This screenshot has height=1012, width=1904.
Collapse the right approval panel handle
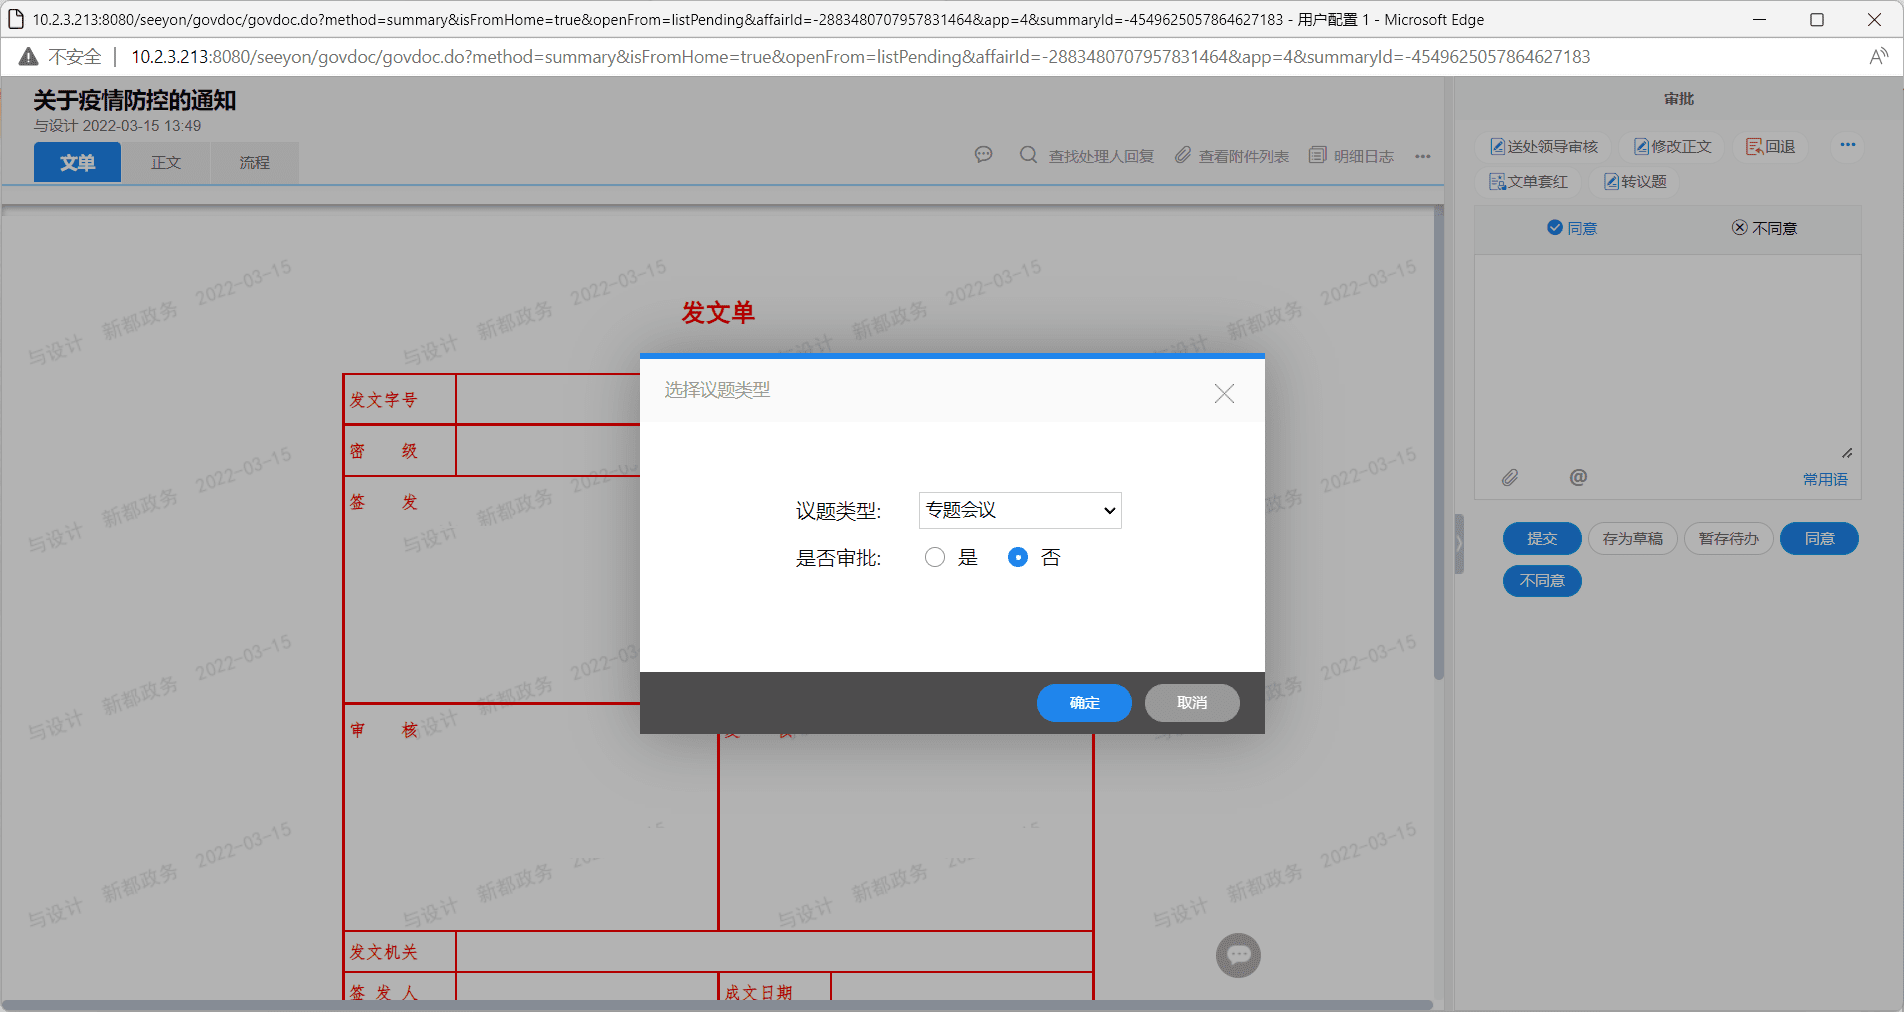coord(1459,544)
